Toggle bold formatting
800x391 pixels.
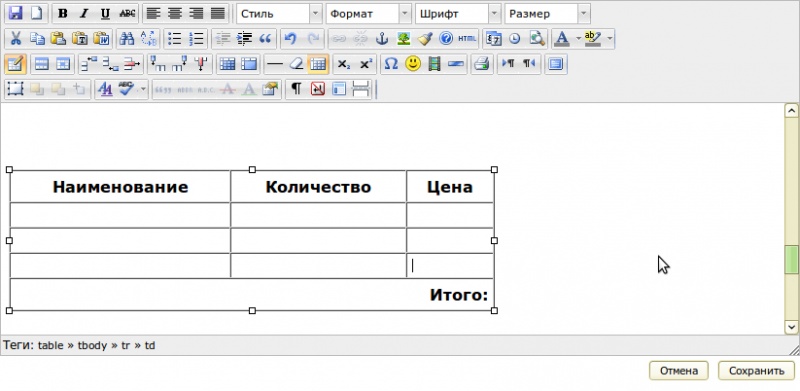click(63, 13)
